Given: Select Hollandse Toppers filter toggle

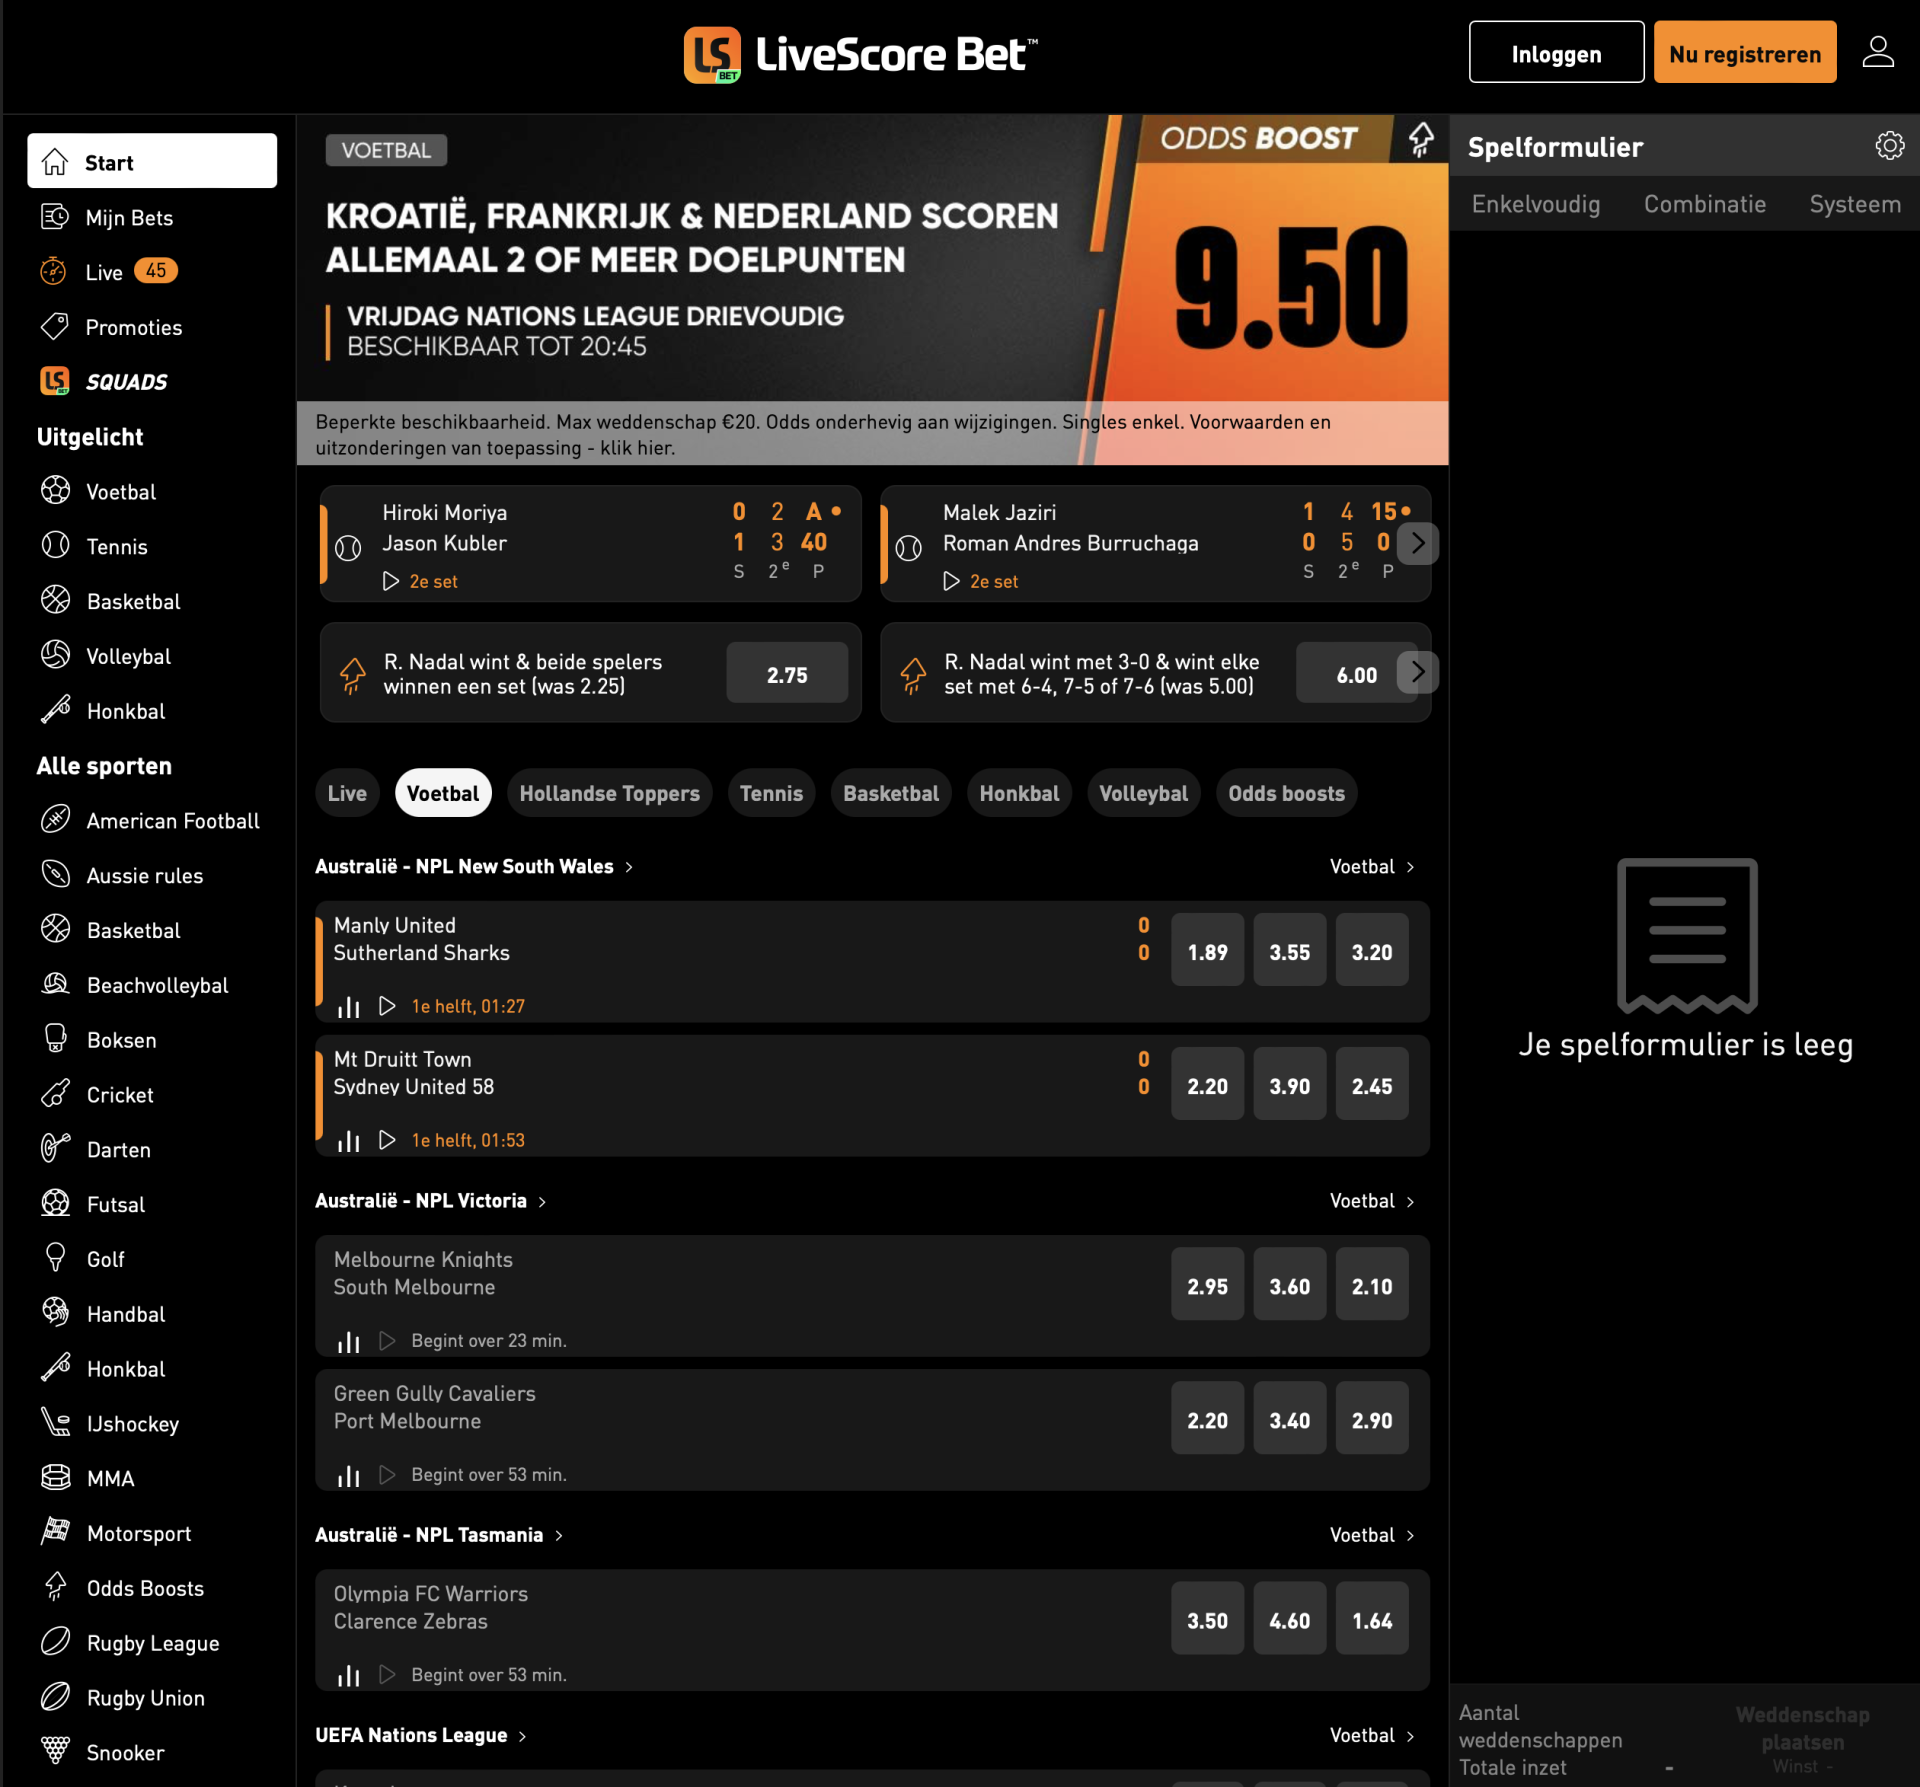Looking at the screenshot, I should point(608,793).
